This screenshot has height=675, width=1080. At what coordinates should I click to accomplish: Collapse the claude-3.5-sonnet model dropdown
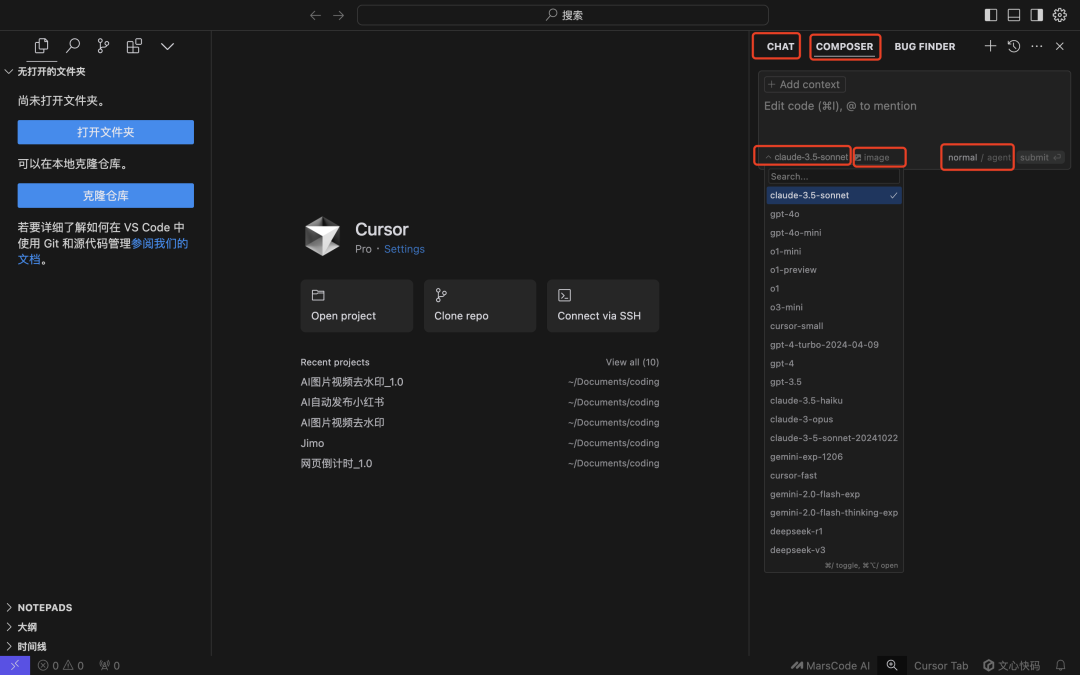[807, 157]
